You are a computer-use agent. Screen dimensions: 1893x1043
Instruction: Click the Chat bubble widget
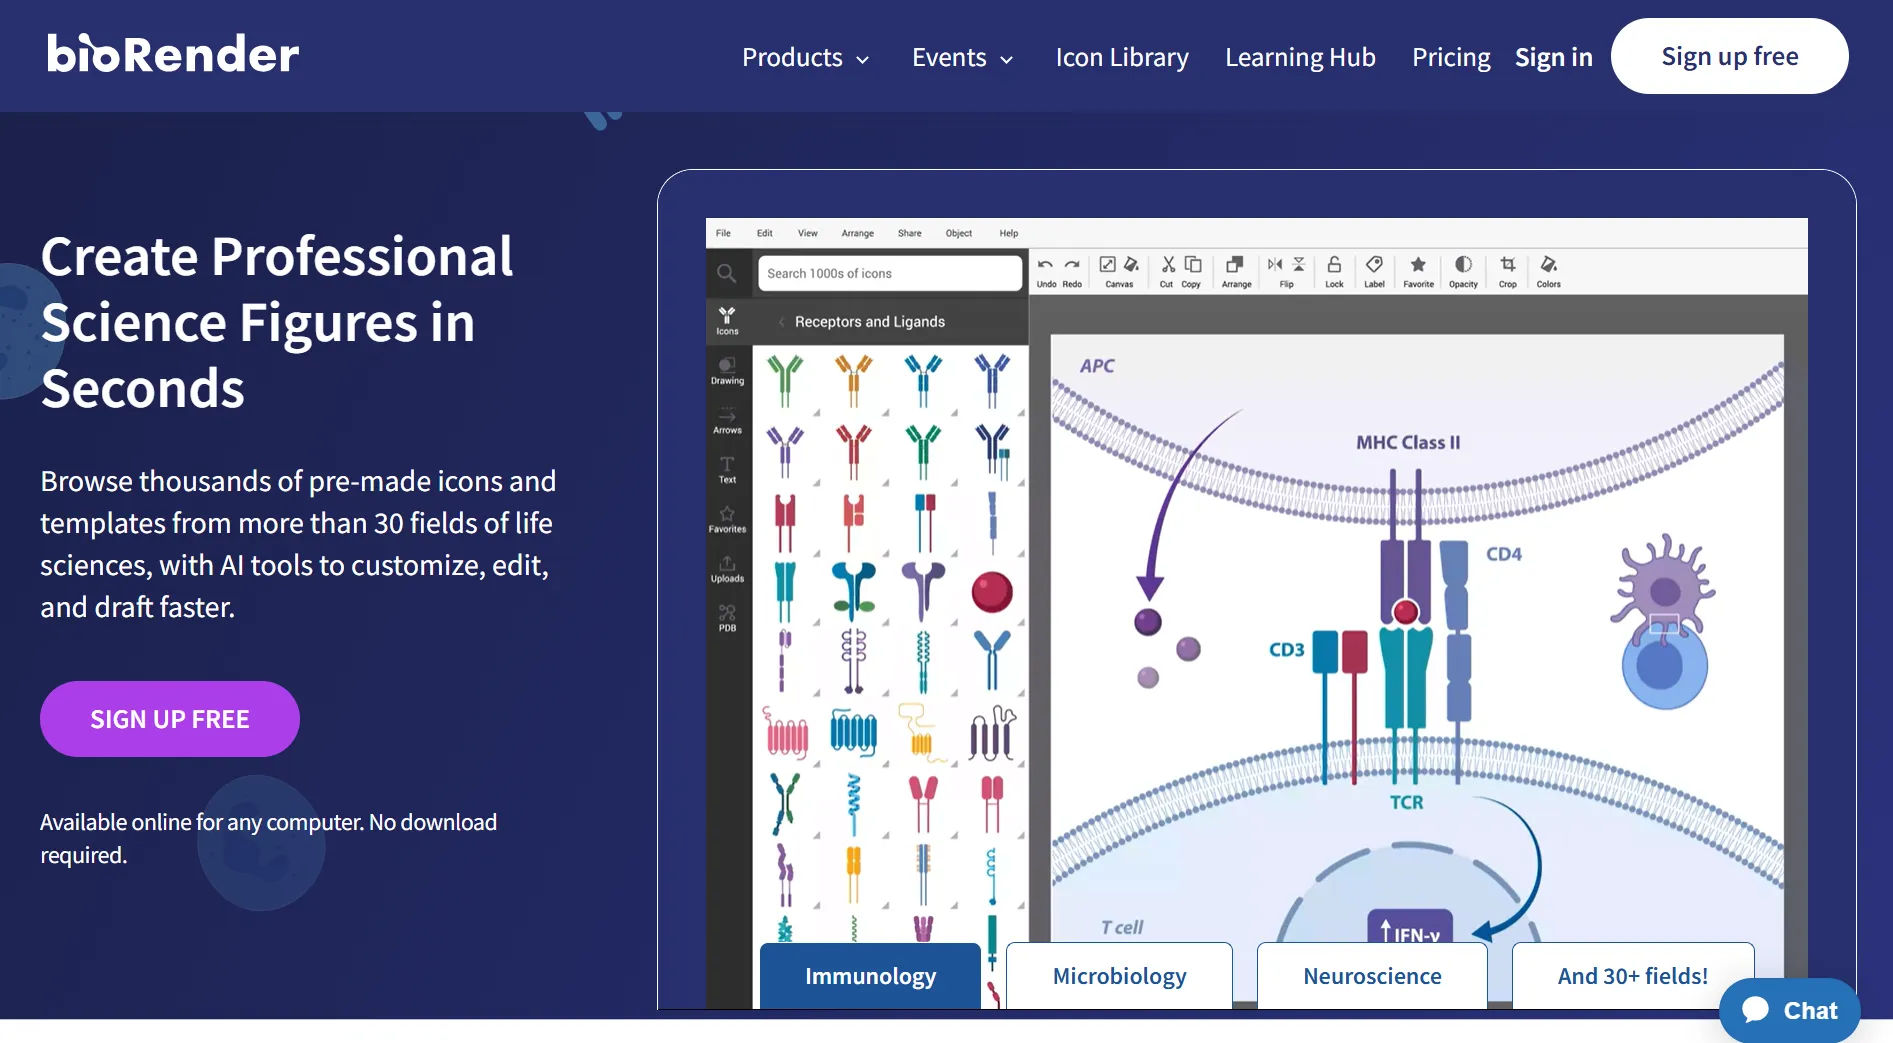click(x=1789, y=1010)
